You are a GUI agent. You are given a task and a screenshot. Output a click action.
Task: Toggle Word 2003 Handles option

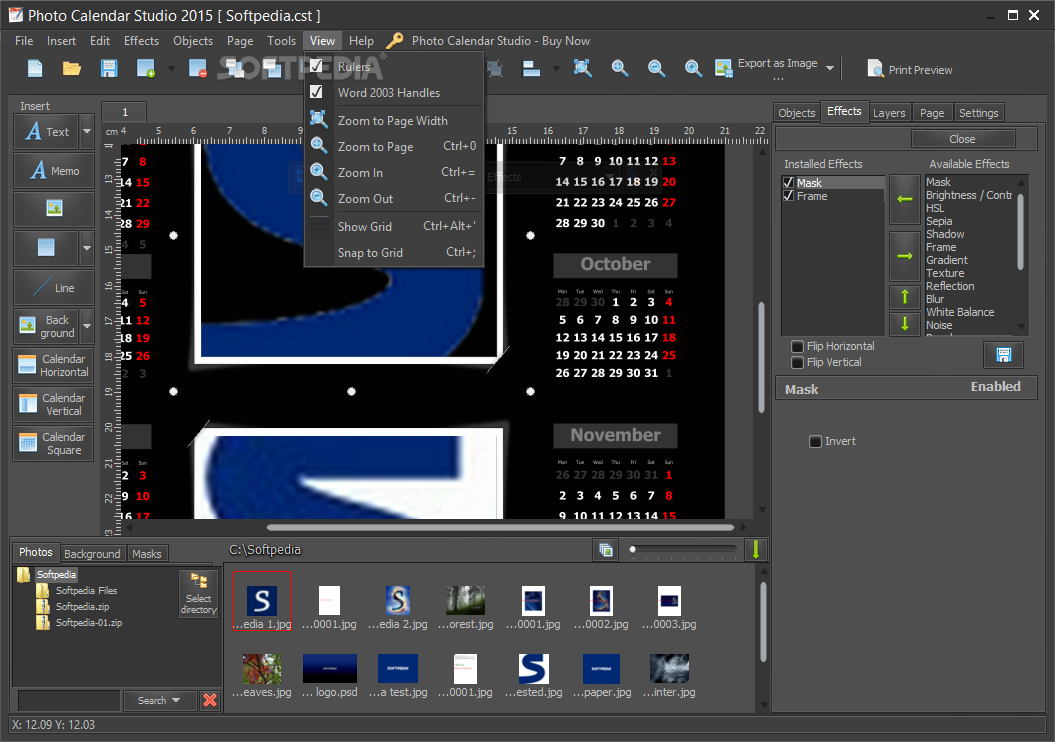(x=394, y=93)
